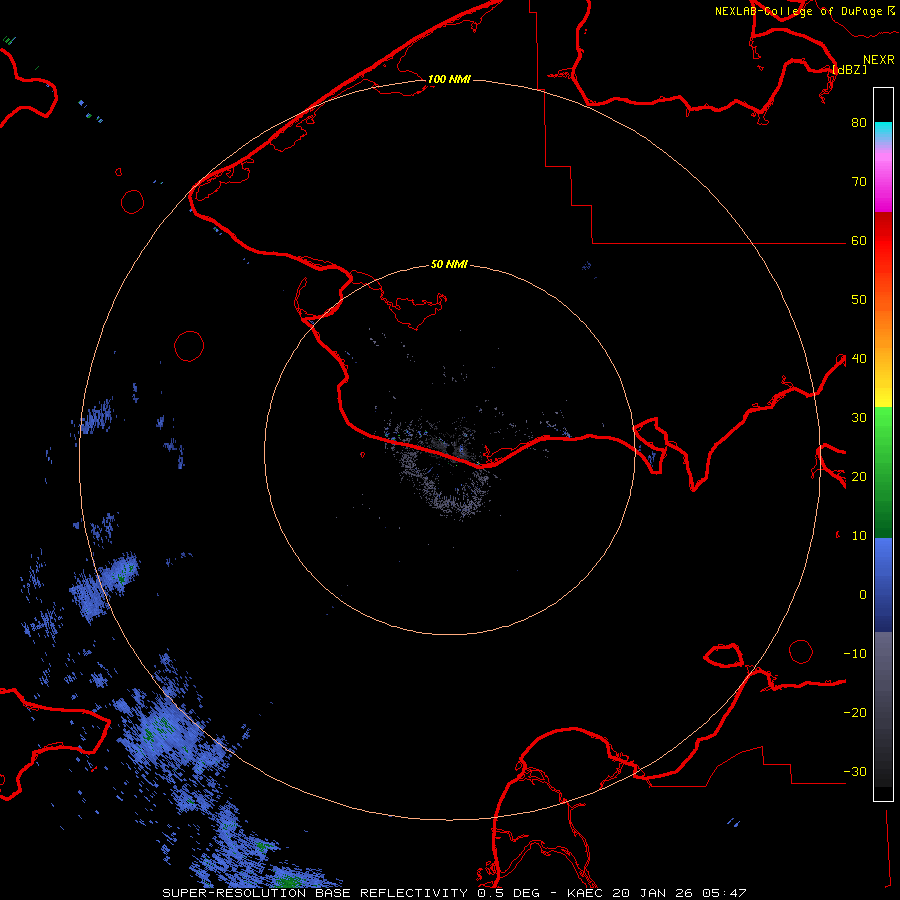Pick the green segment of the dBZ color bar
This screenshot has width=900, height=900.
click(883, 472)
